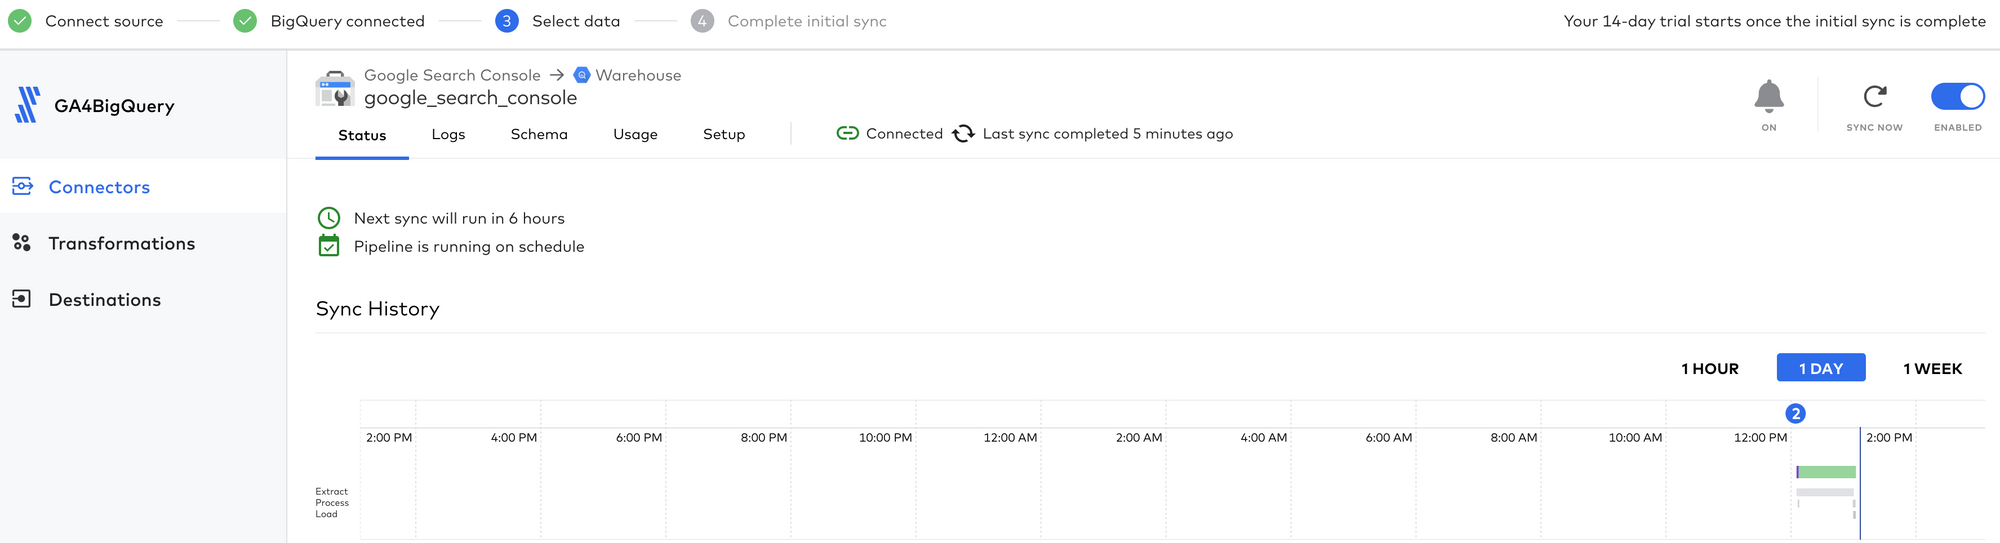2000x543 pixels.
Task: Click the green Extract bar in the timeline
Action: (x=1826, y=472)
